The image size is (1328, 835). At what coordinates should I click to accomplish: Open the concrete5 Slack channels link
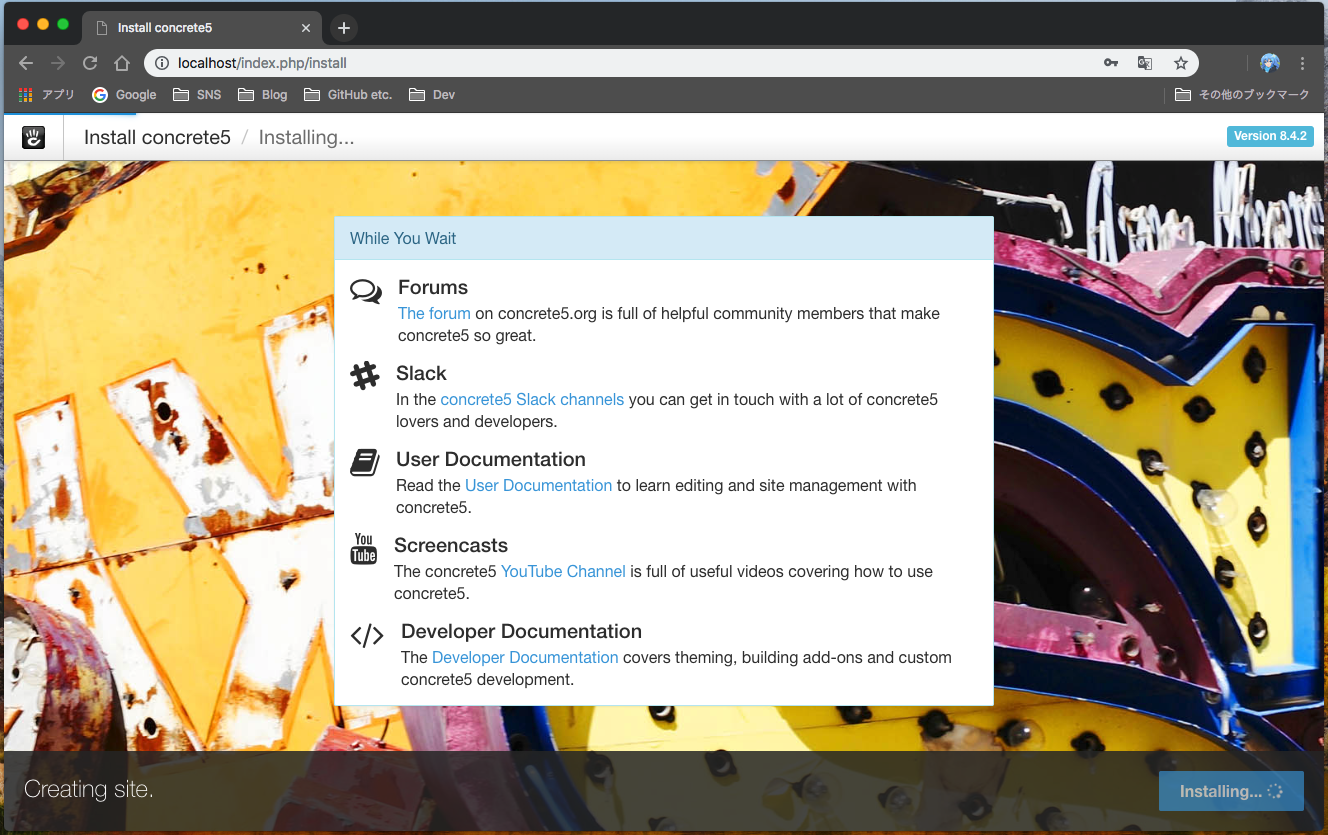pyautogui.click(x=532, y=399)
